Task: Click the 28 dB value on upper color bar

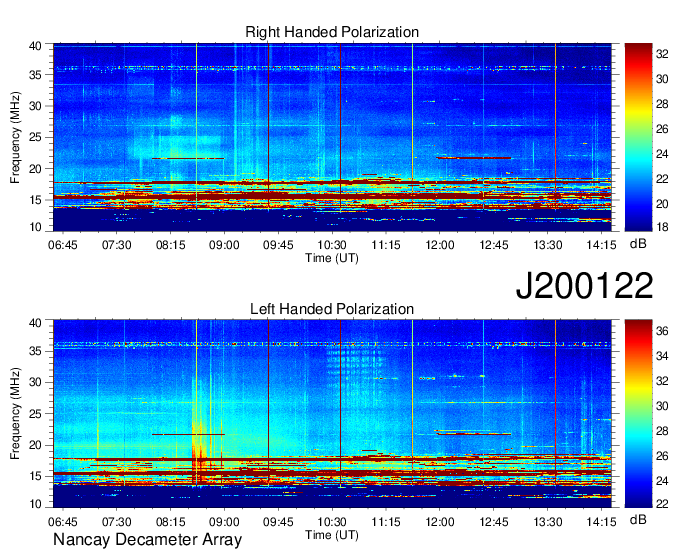Action: (x=662, y=104)
